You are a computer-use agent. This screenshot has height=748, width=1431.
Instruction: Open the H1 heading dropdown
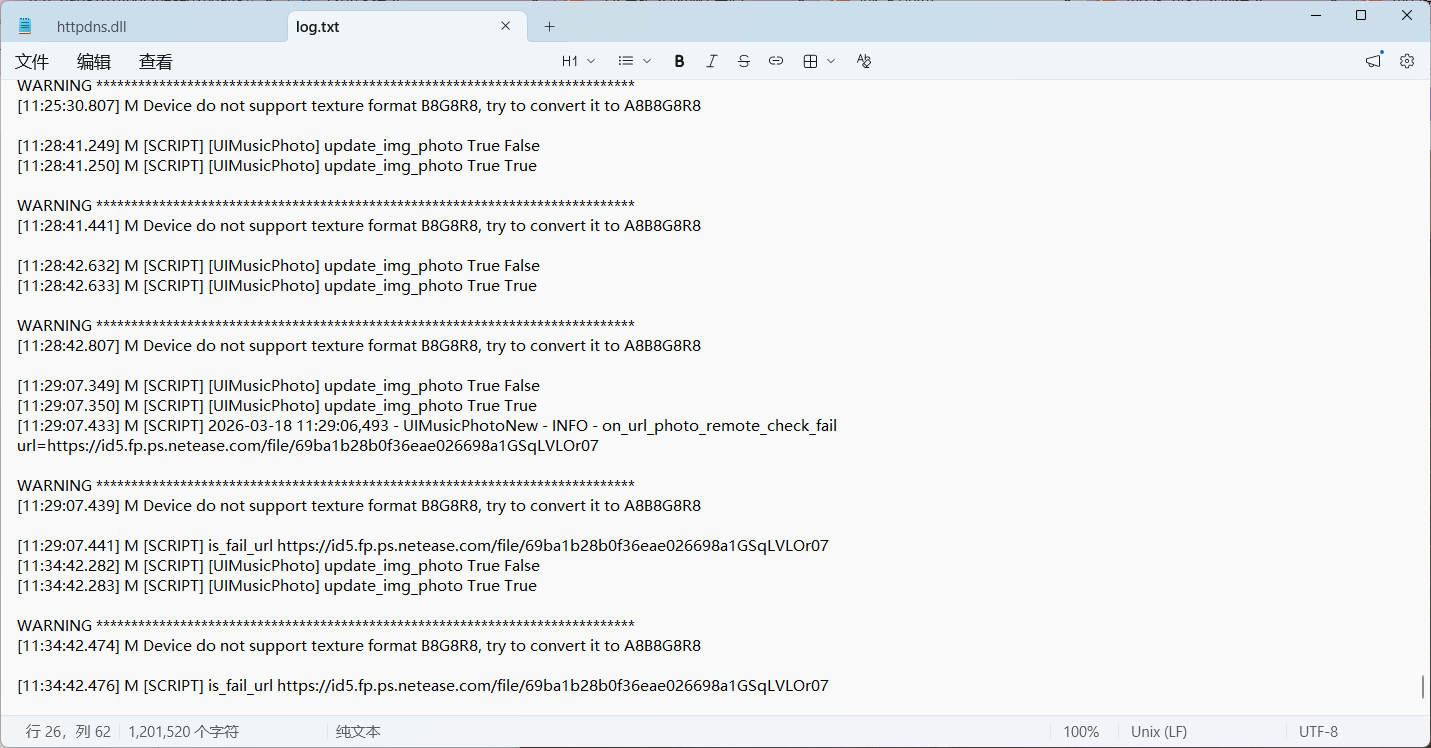578,61
